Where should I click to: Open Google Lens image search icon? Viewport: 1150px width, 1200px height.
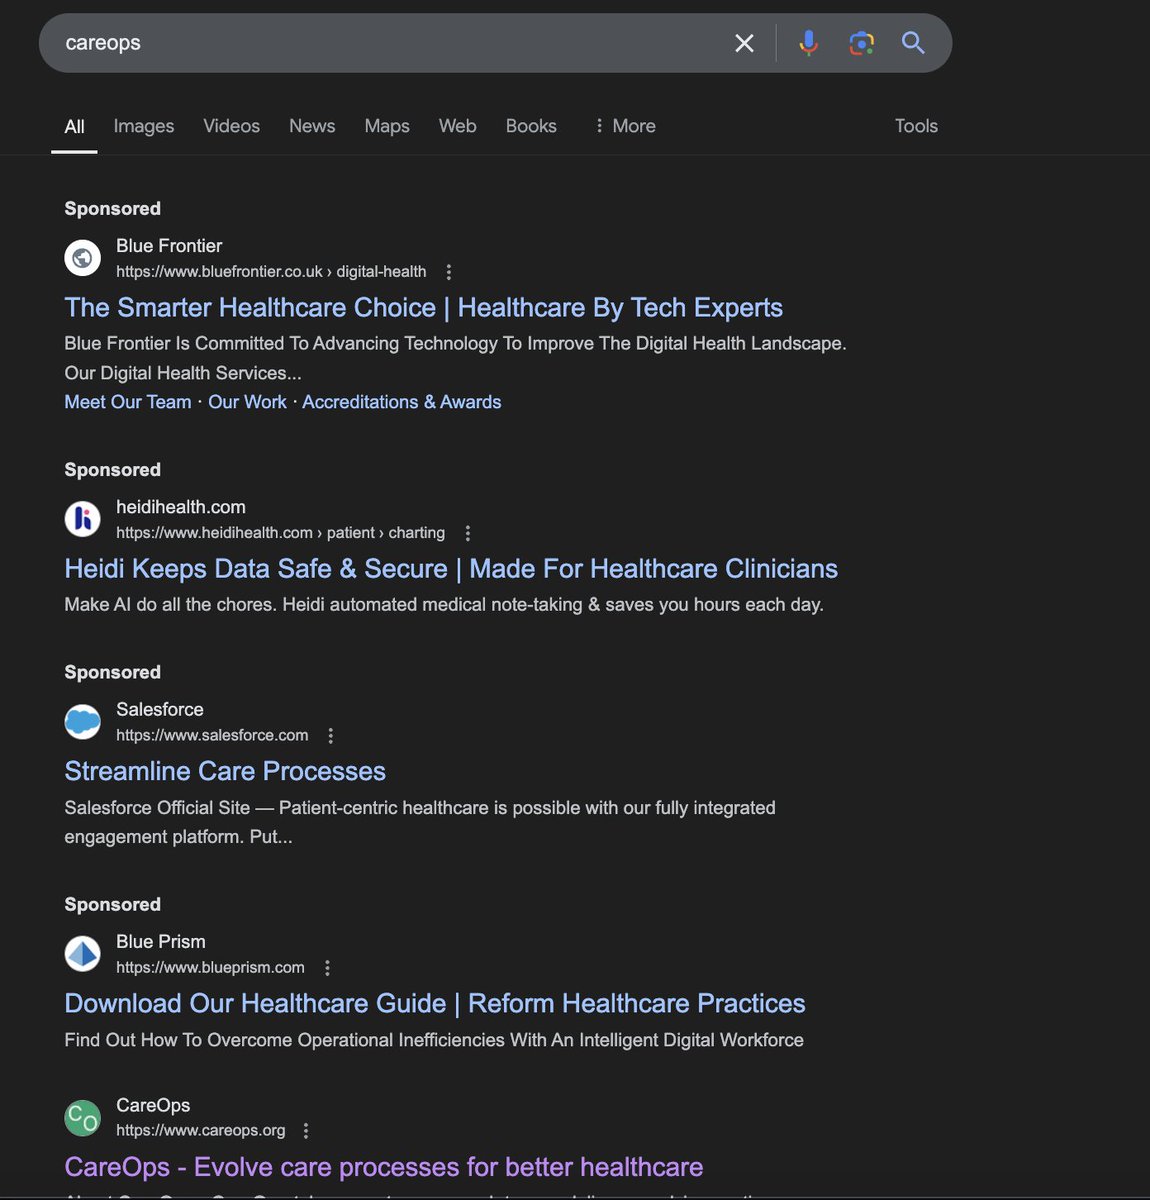(x=861, y=43)
